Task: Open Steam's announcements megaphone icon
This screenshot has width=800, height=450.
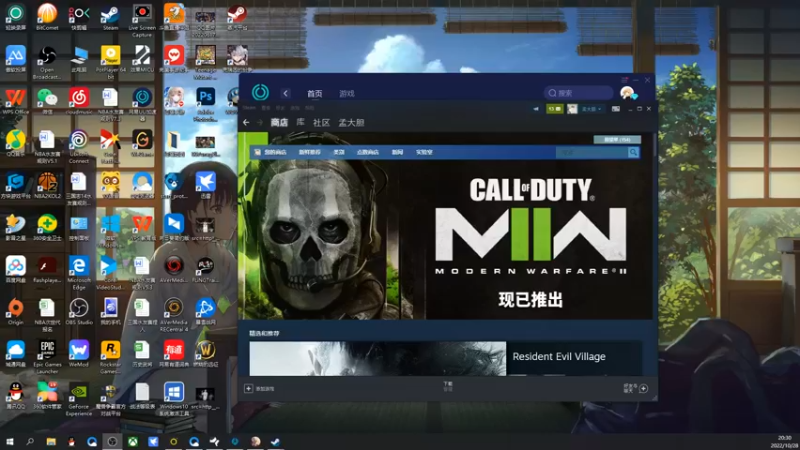Action: (536, 109)
